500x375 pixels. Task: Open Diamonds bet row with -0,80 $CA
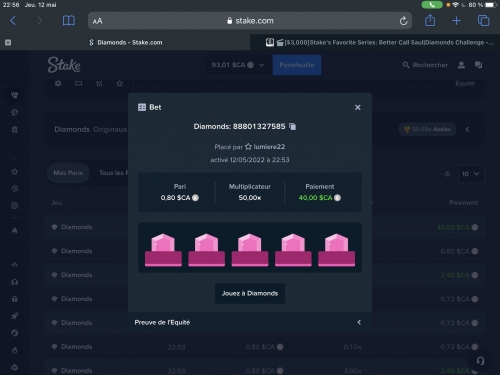tap(264, 251)
